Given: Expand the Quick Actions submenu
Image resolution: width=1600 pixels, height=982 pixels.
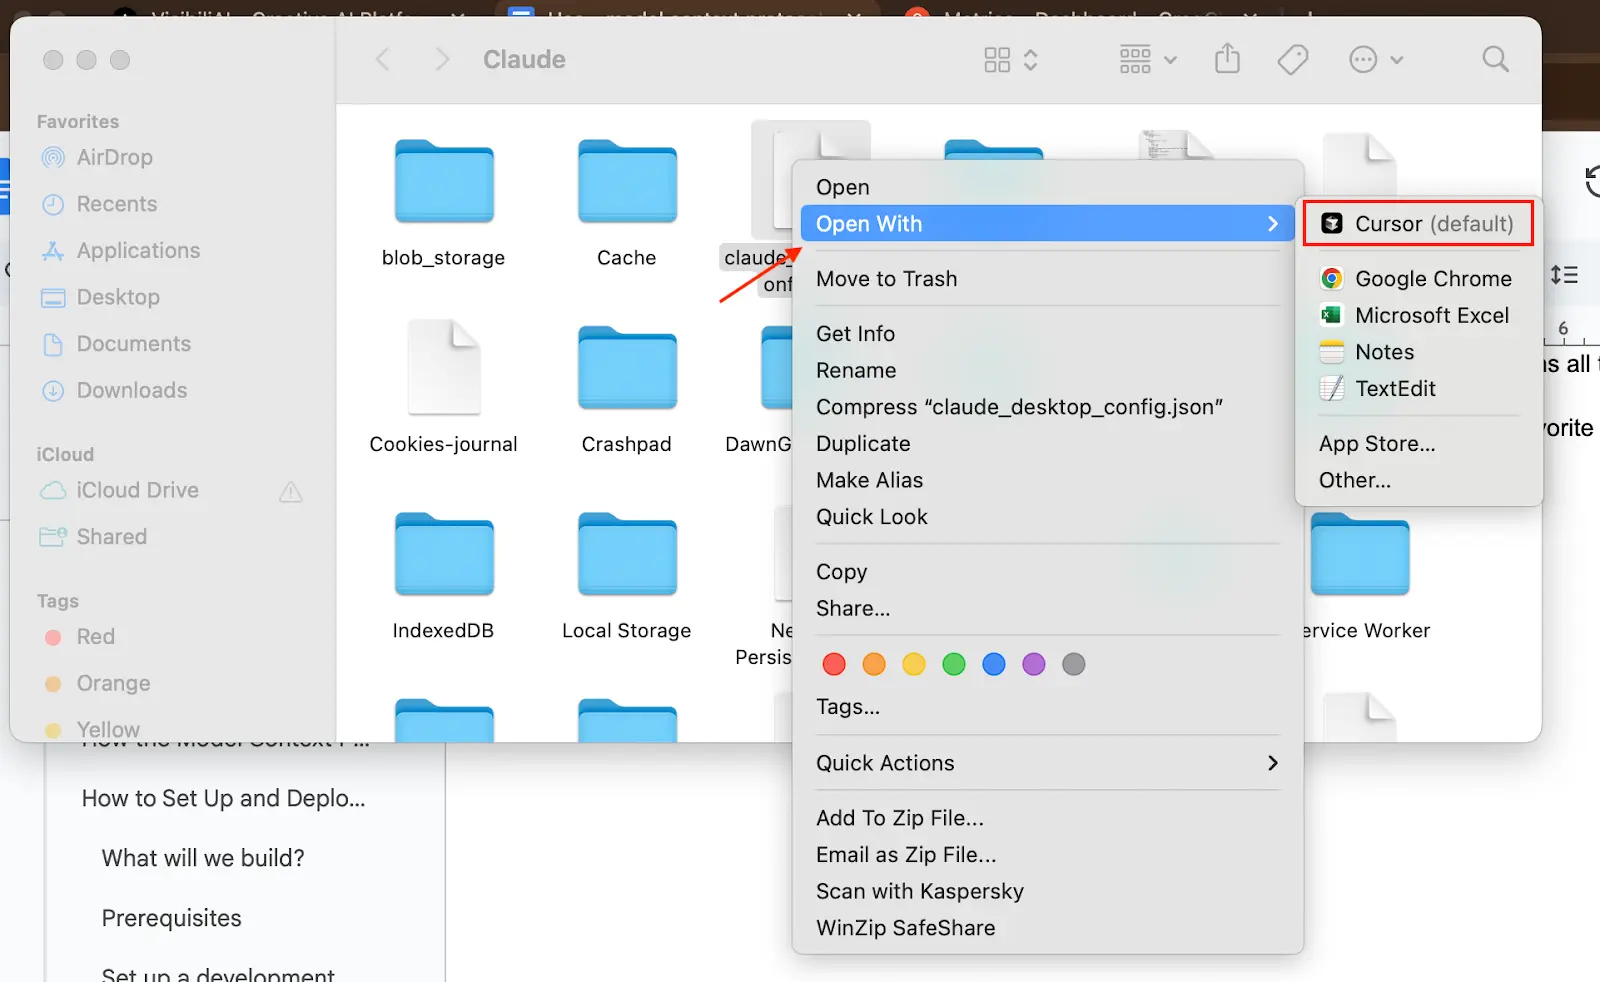Looking at the screenshot, I should (1047, 763).
